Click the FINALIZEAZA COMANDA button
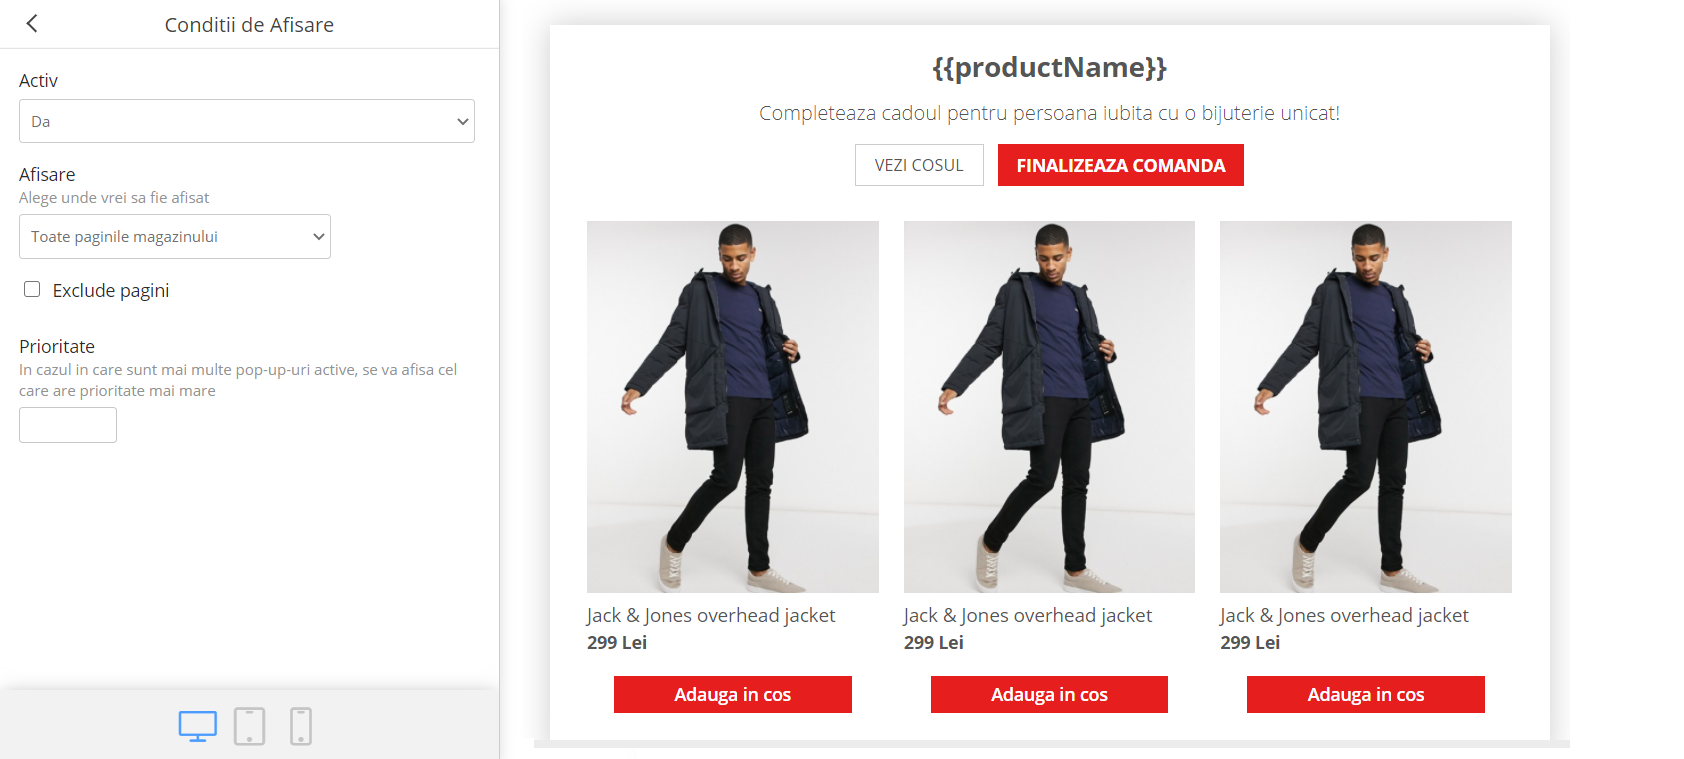1684x759 pixels. (1119, 164)
